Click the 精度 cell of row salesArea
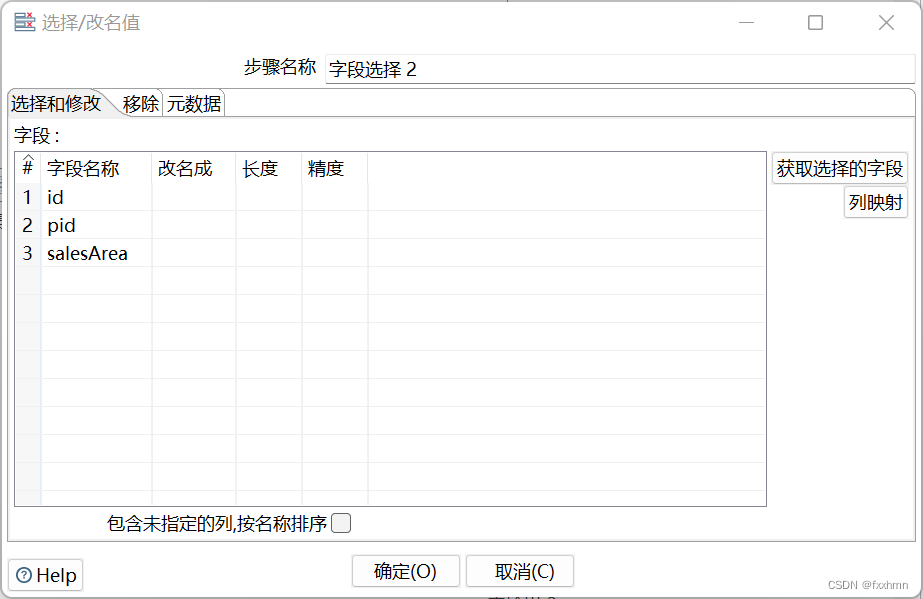 coord(335,253)
